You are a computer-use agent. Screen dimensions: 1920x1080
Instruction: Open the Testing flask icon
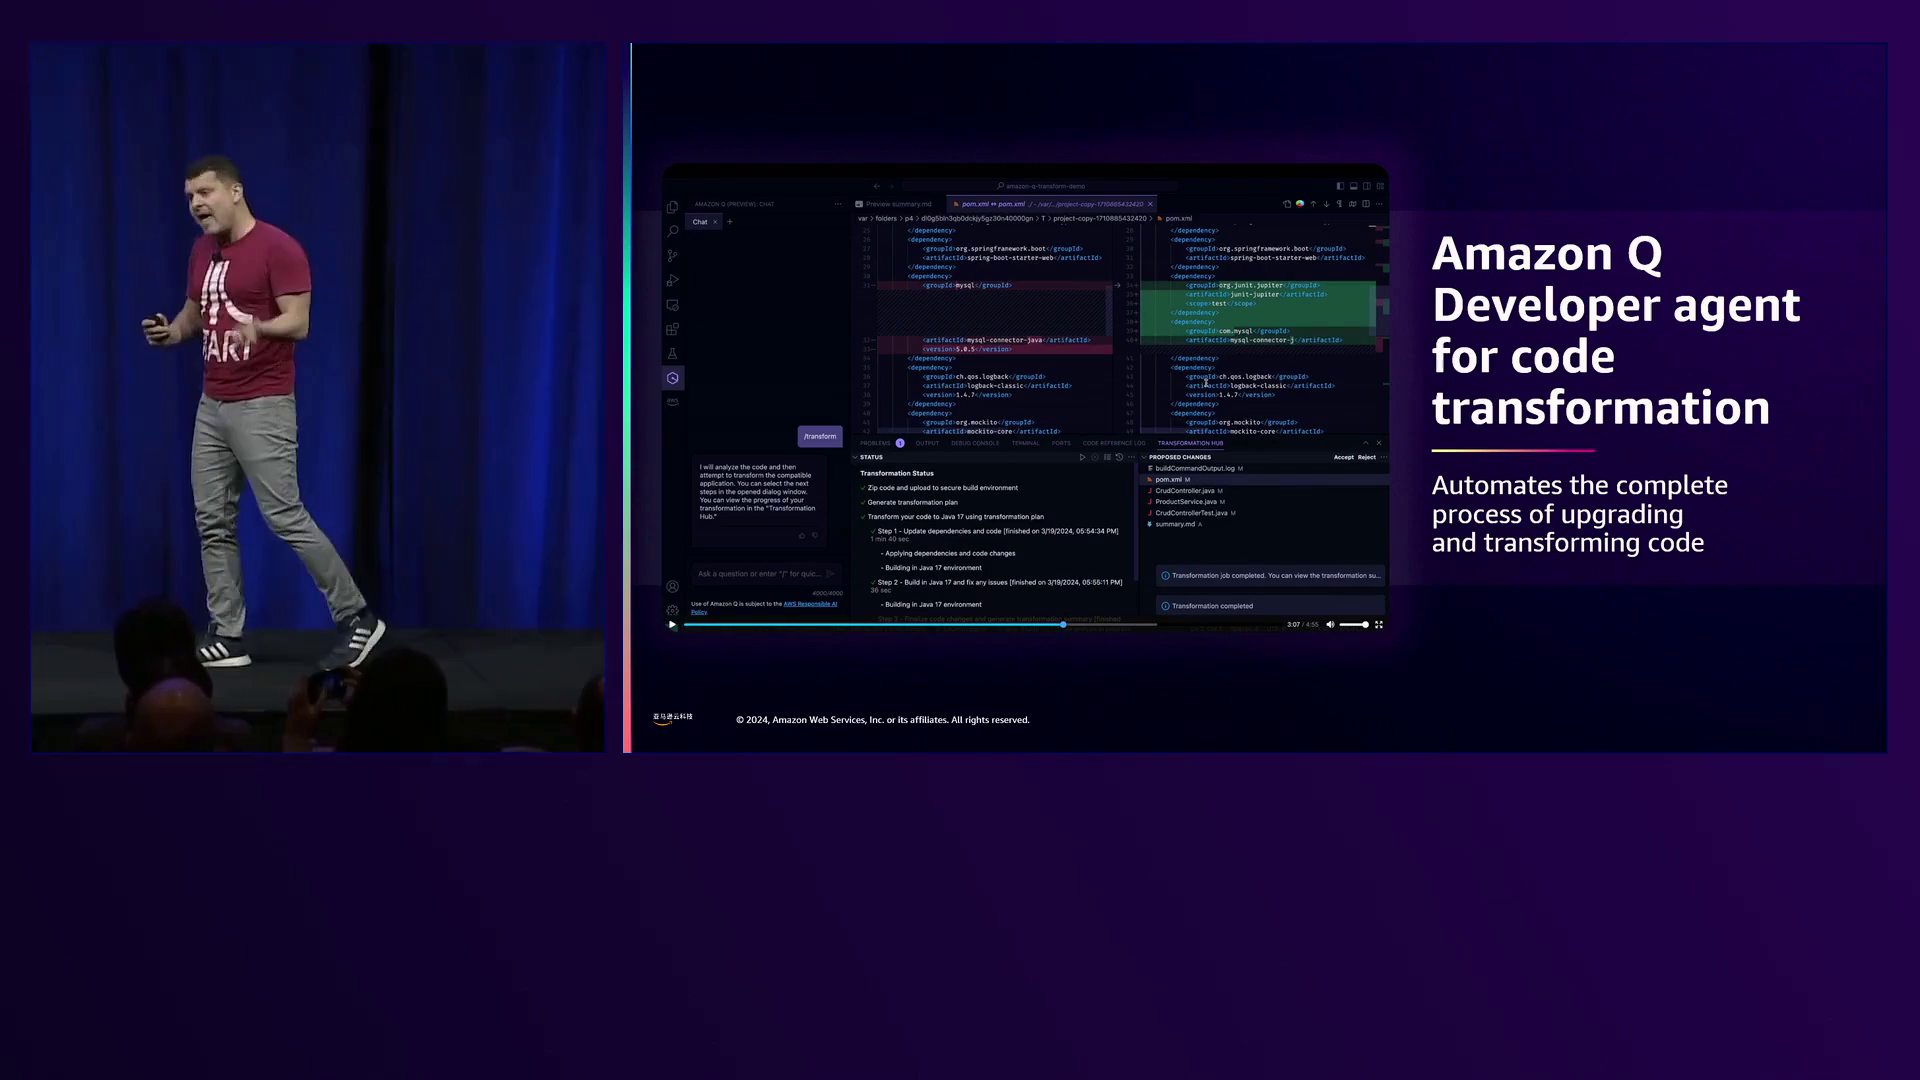click(x=672, y=353)
